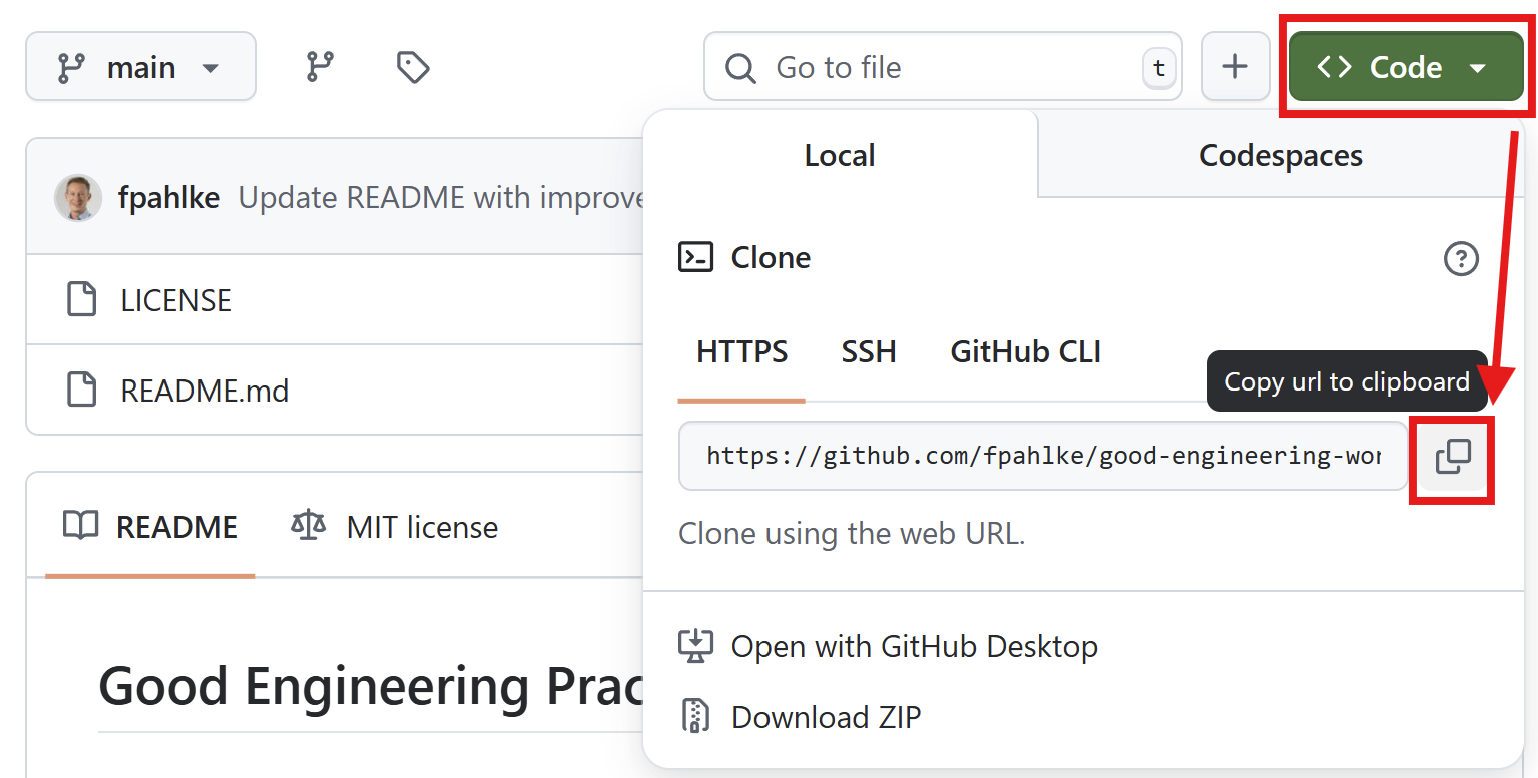This screenshot has width=1538, height=778.
Task: Select the Local tab
Action: tap(839, 156)
